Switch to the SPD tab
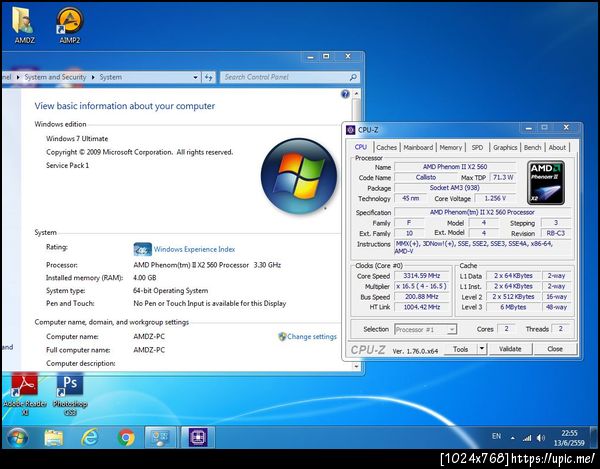The width and height of the screenshot is (600, 469). pos(477,147)
